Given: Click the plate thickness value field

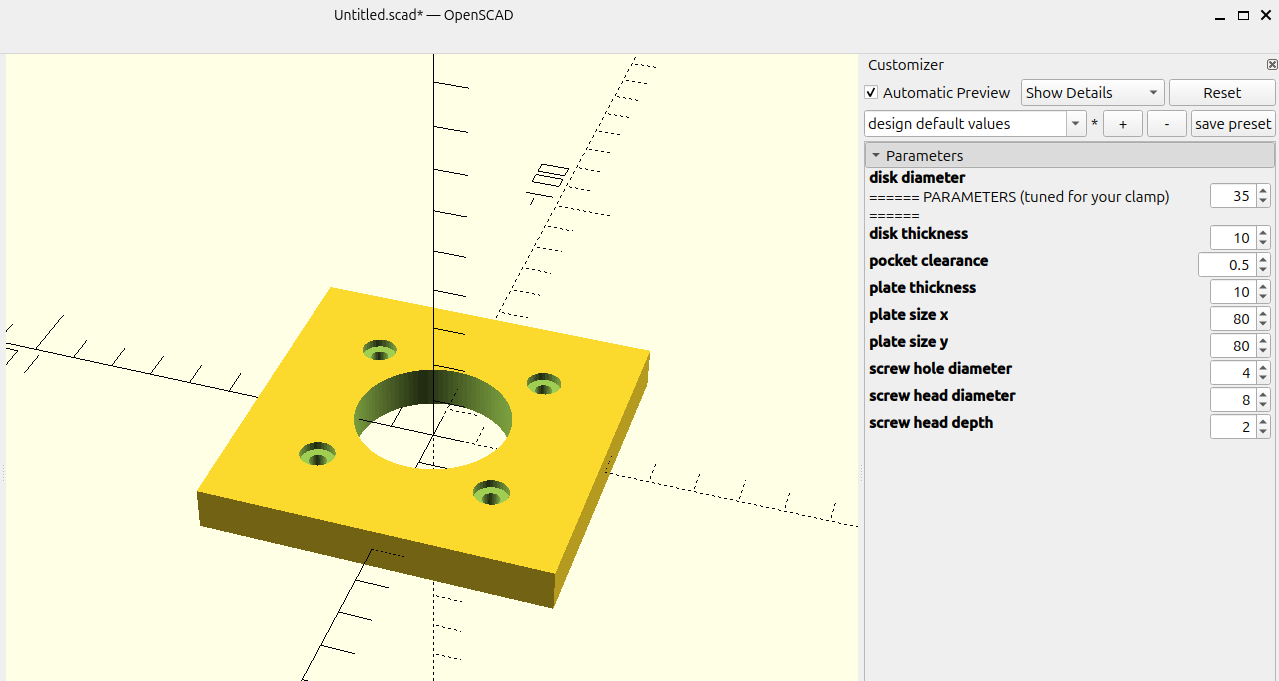Looking at the screenshot, I should click(x=1233, y=292).
